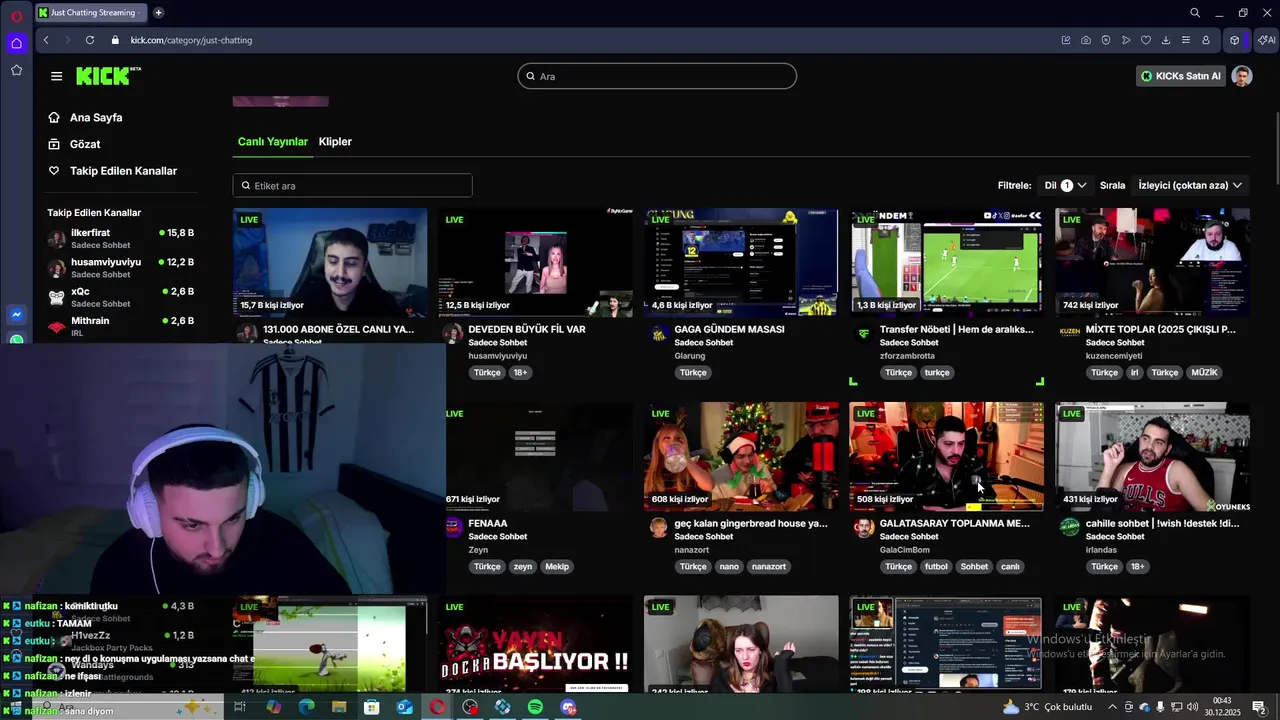Open Microsoft Edge from the taskbar
This screenshot has height=720, width=1280.
tap(306, 707)
